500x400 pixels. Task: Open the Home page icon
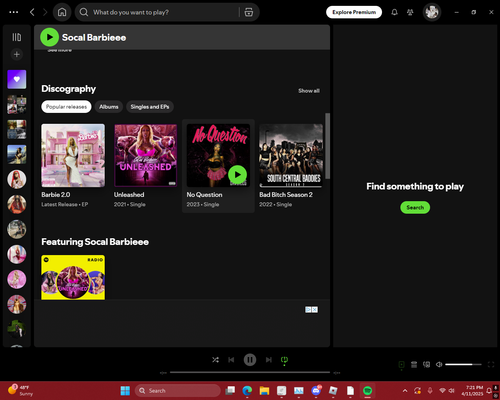(62, 12)
